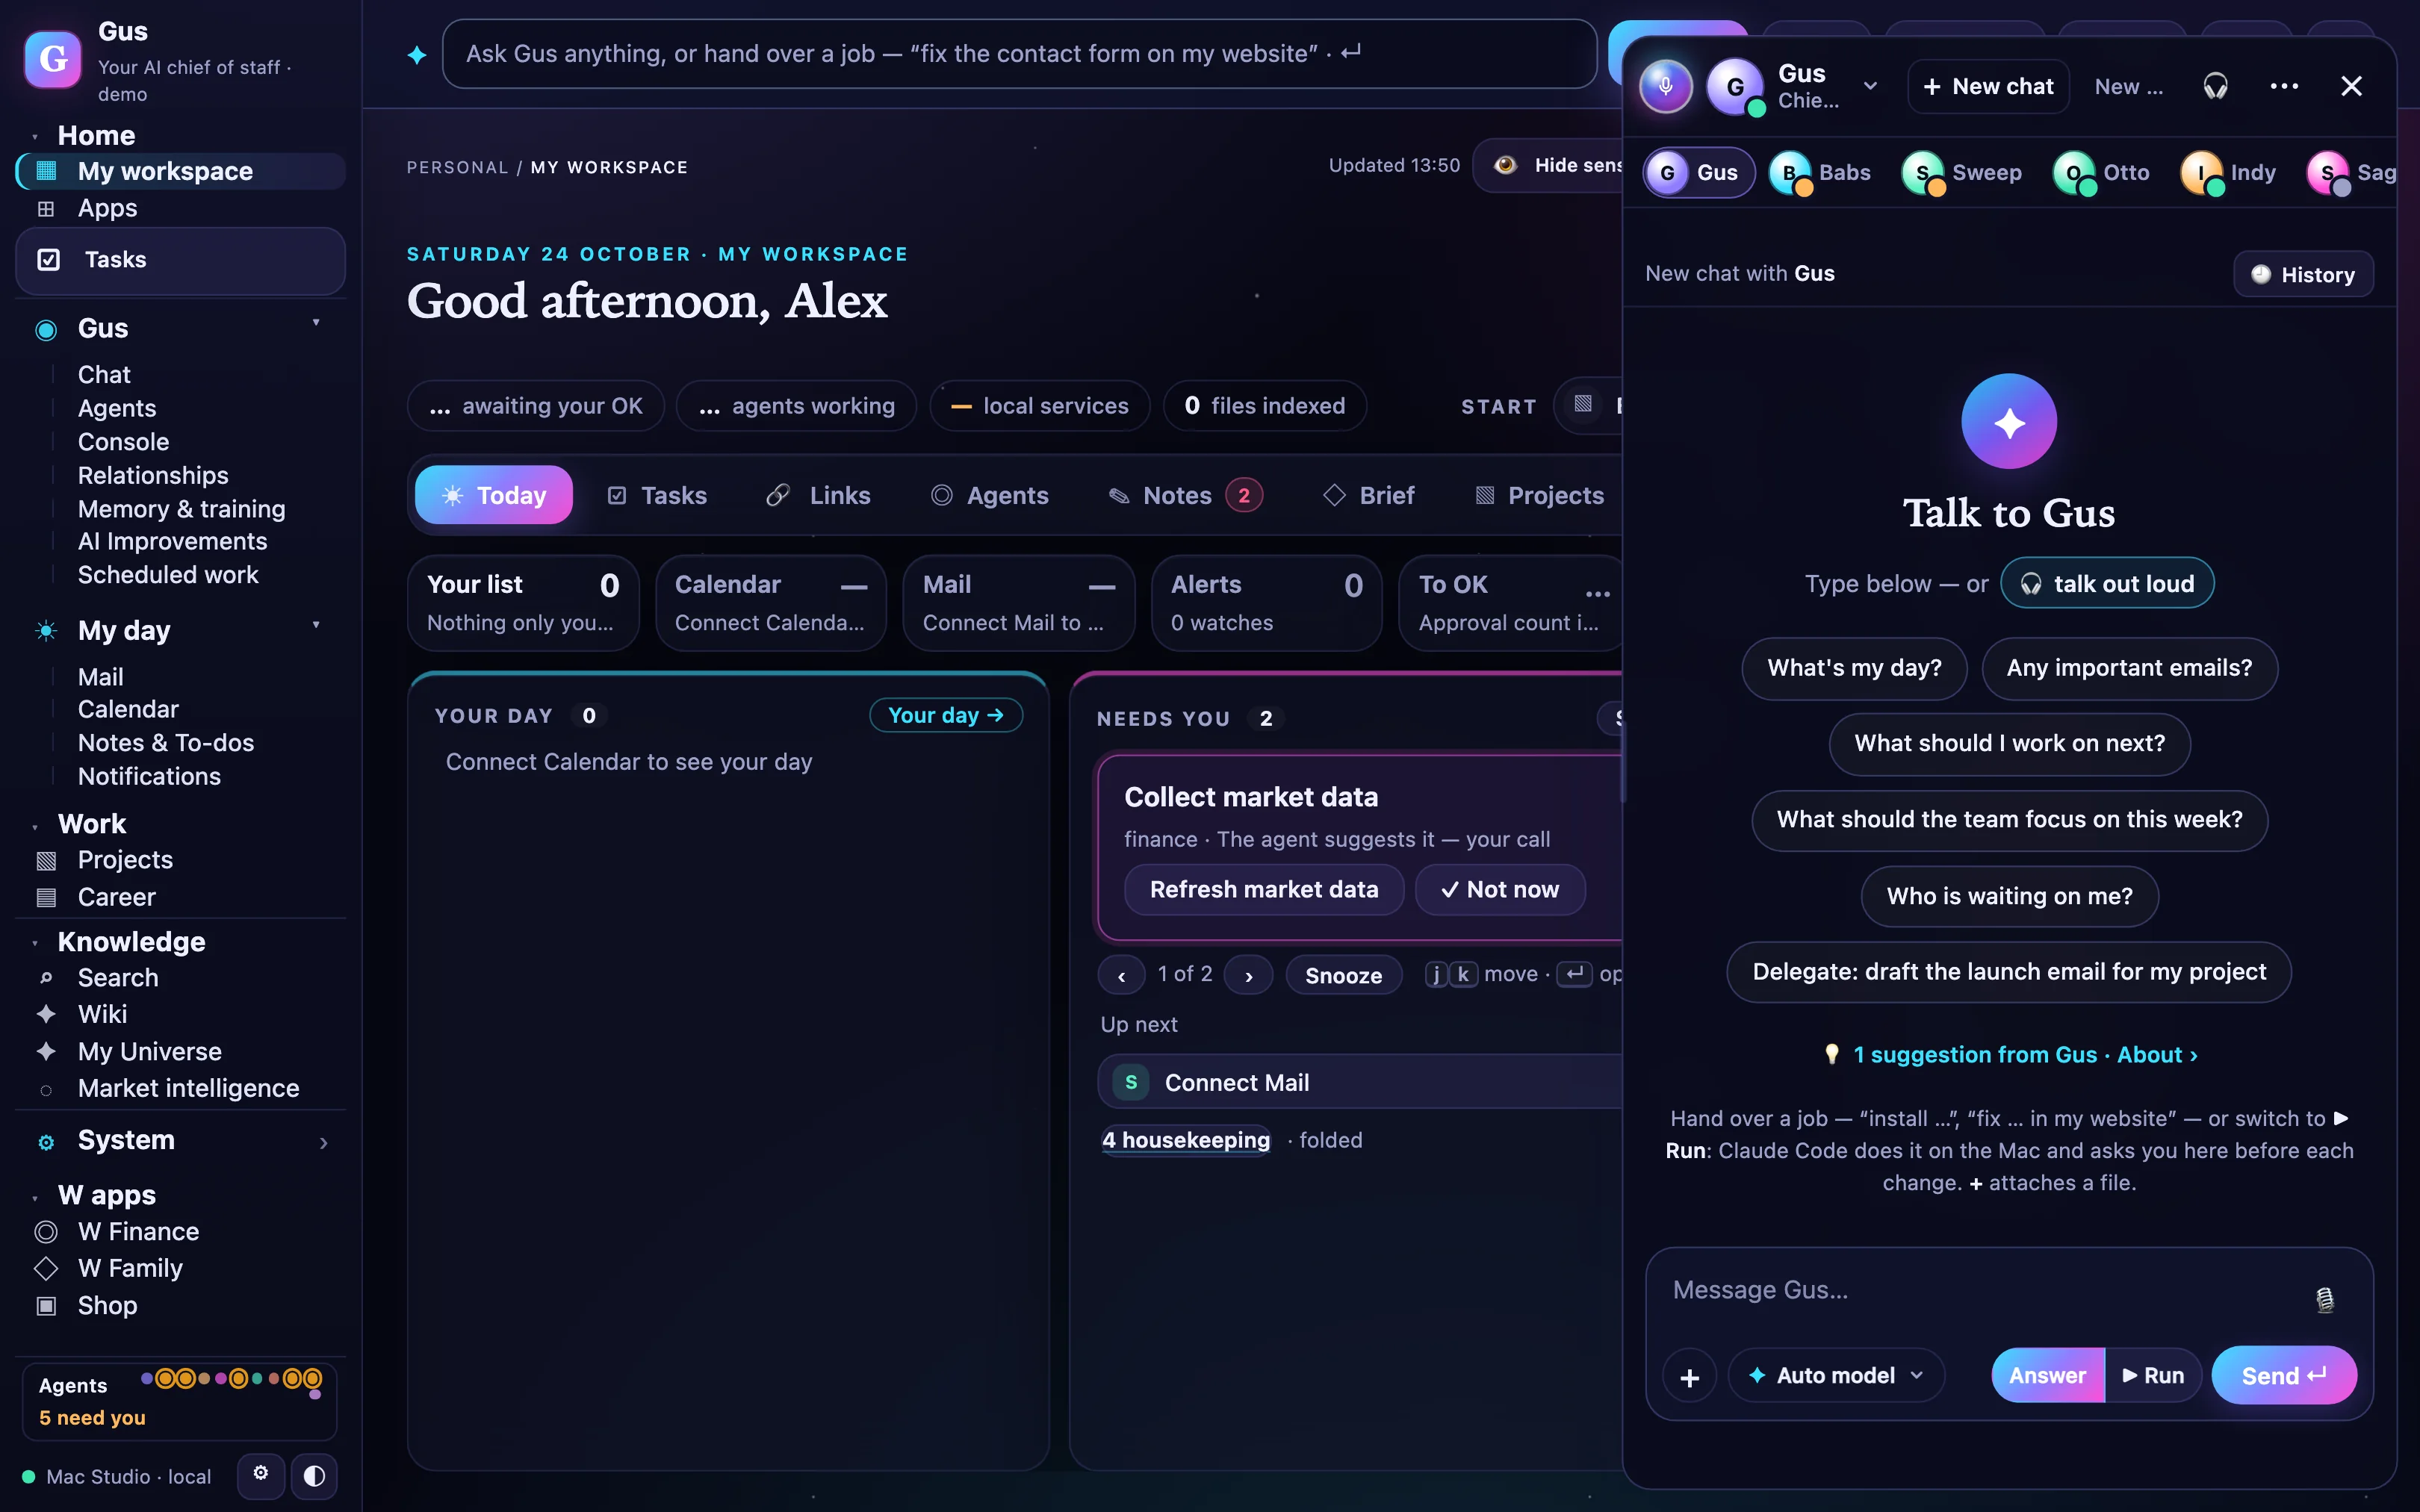
Task: Click the Message Gus input field
Action: click(1985, 1291)
